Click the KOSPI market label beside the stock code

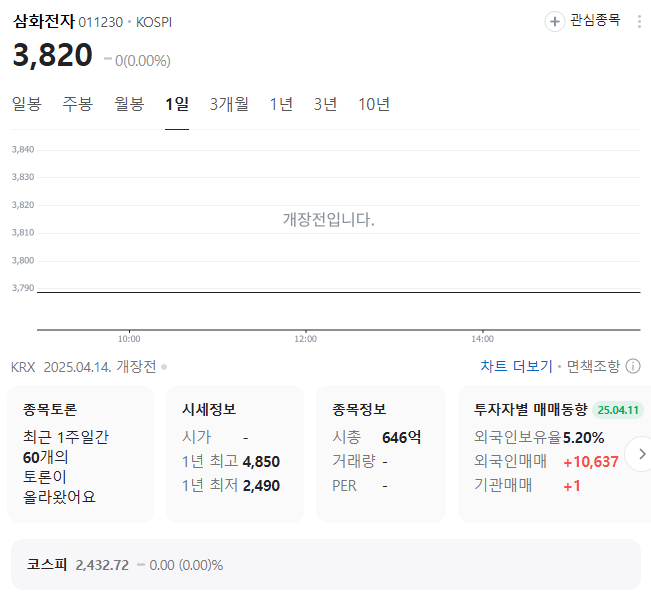[154, 22]
